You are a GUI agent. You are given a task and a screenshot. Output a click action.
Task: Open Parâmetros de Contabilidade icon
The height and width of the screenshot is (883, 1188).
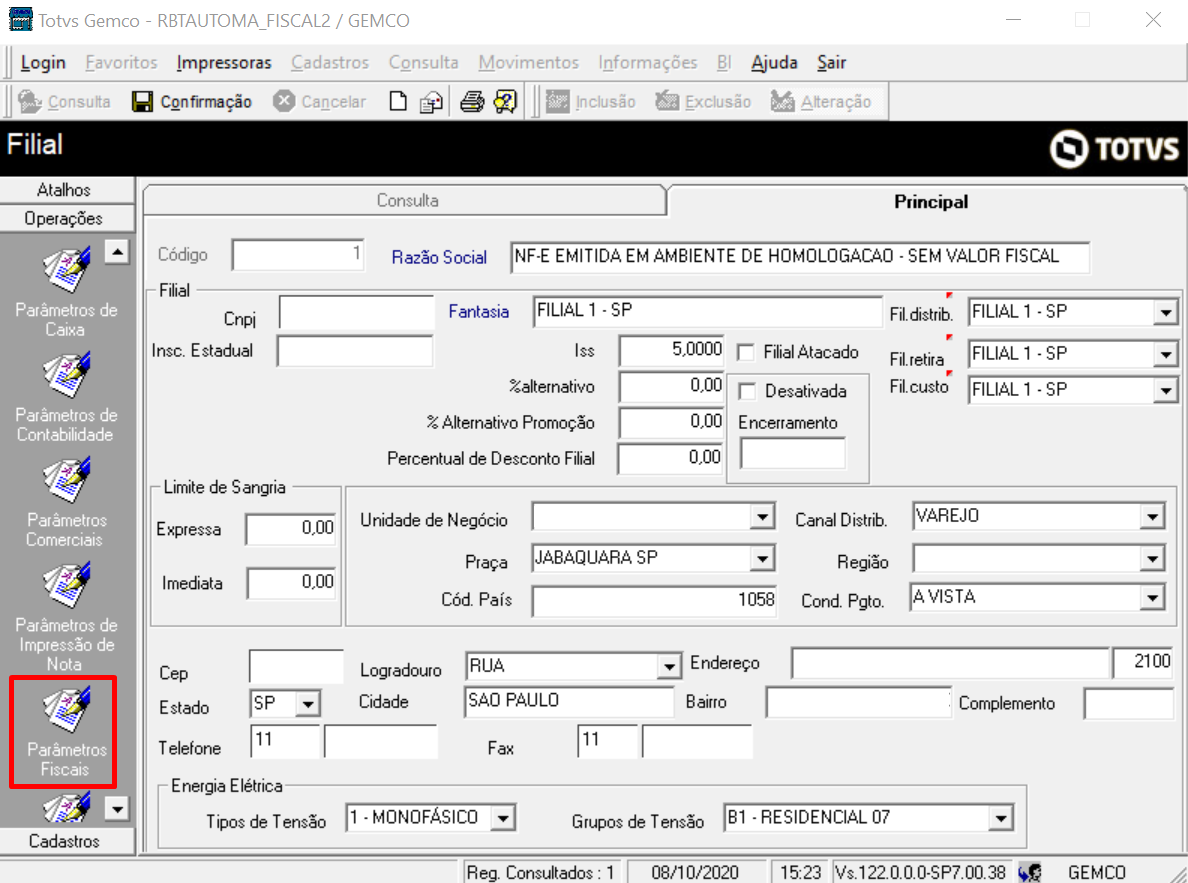coord(67,374)
